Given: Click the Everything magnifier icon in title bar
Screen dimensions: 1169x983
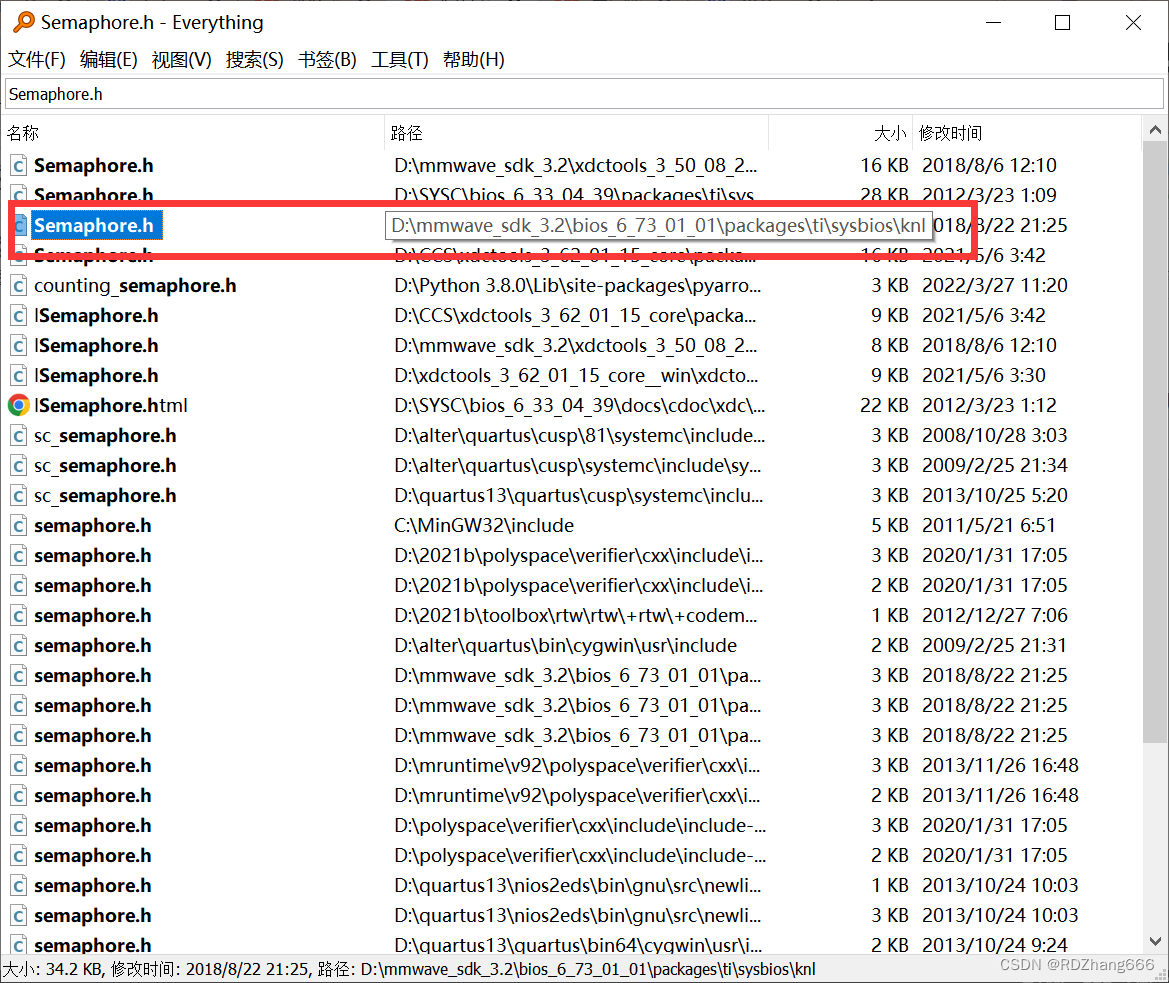Looking at the screenshot, I should point(24,22).
